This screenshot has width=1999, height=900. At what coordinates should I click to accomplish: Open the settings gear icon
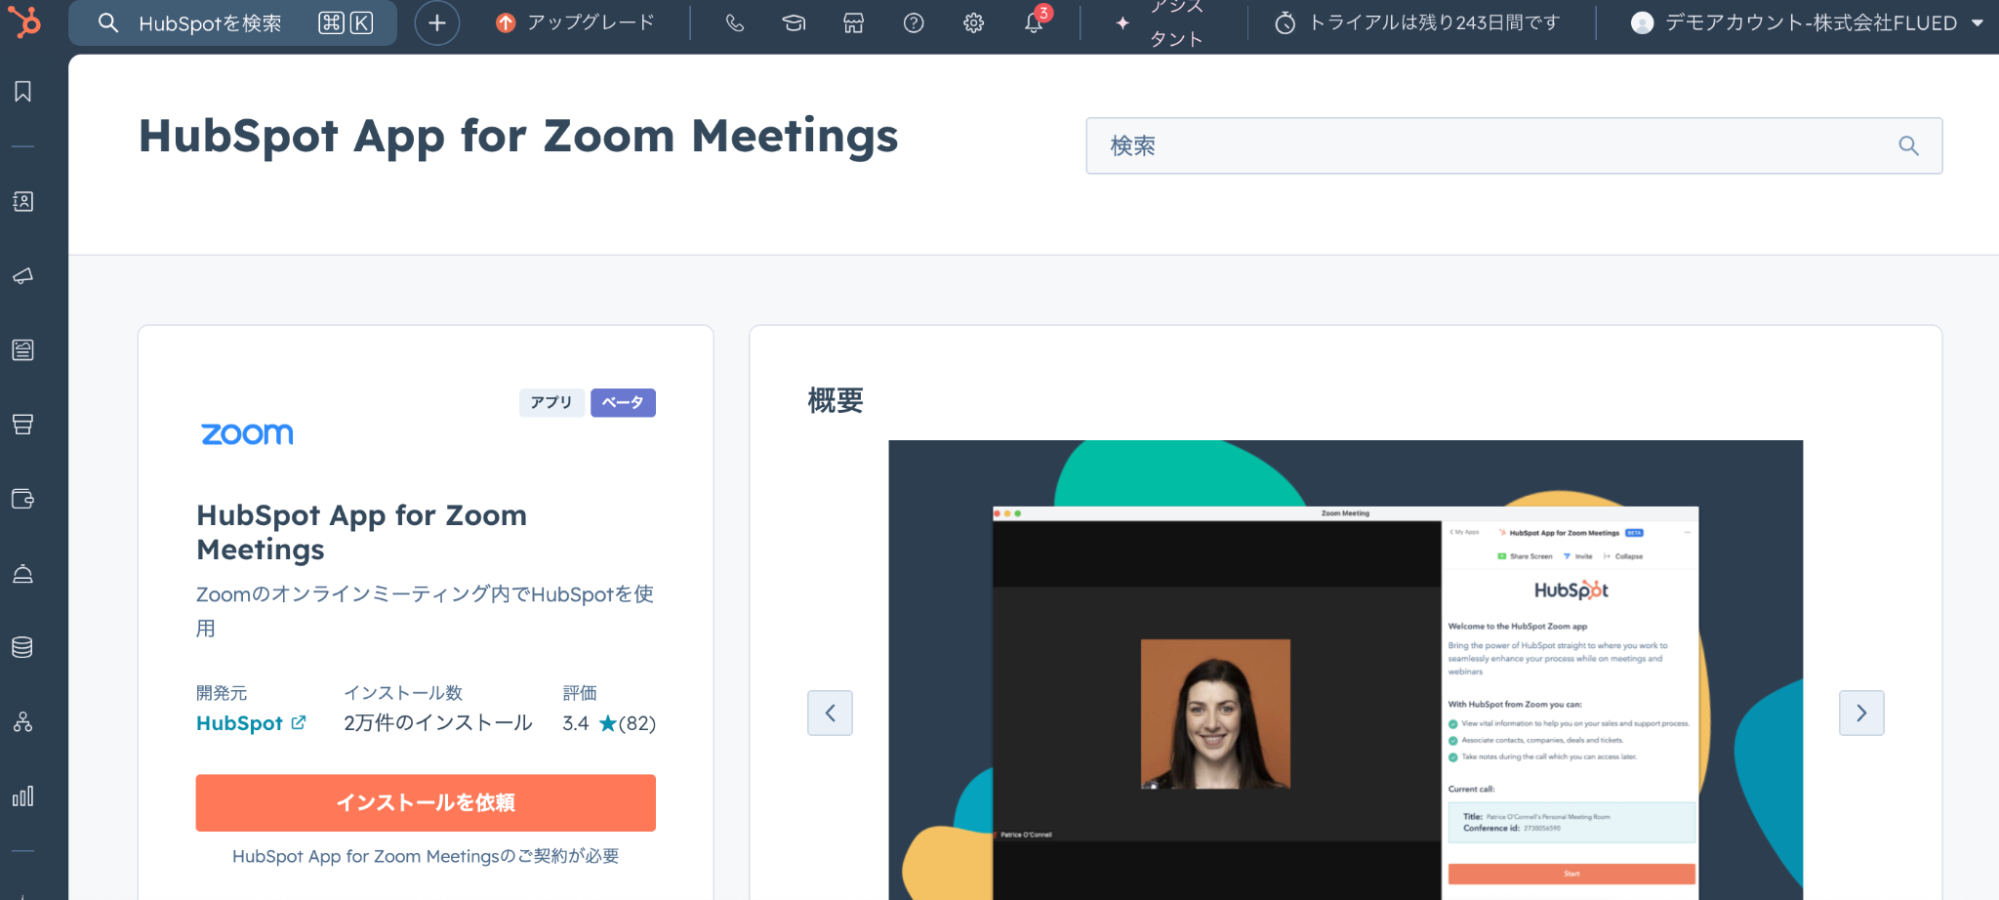click(x=973, y=23)
